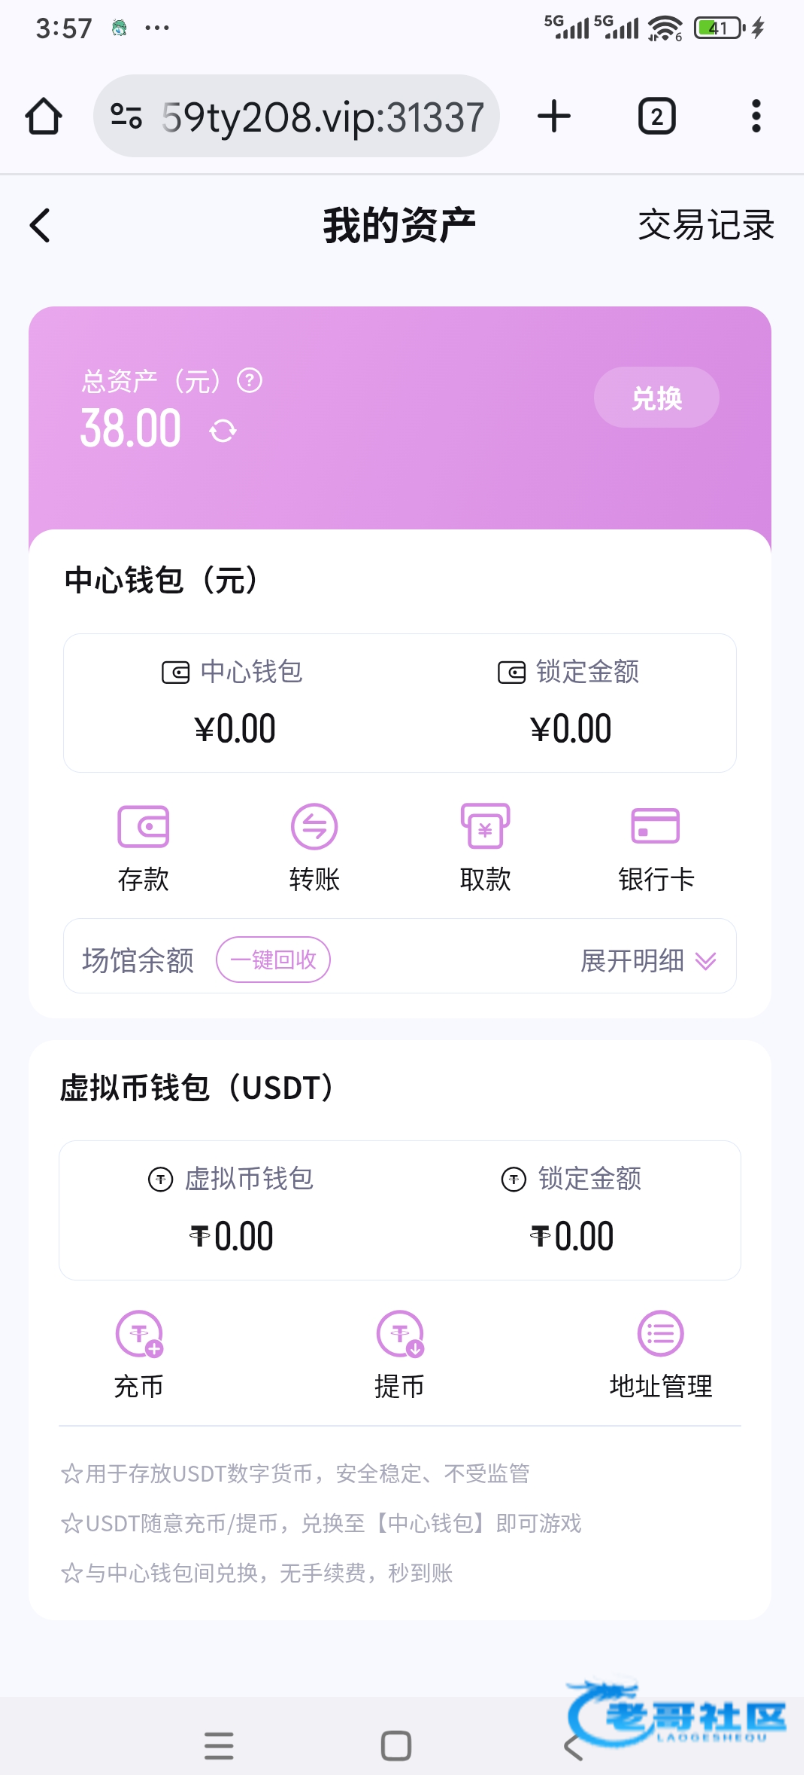804x1775 pixels.
Task: Go back using the page back arrow
Action: tap(41, 226)
